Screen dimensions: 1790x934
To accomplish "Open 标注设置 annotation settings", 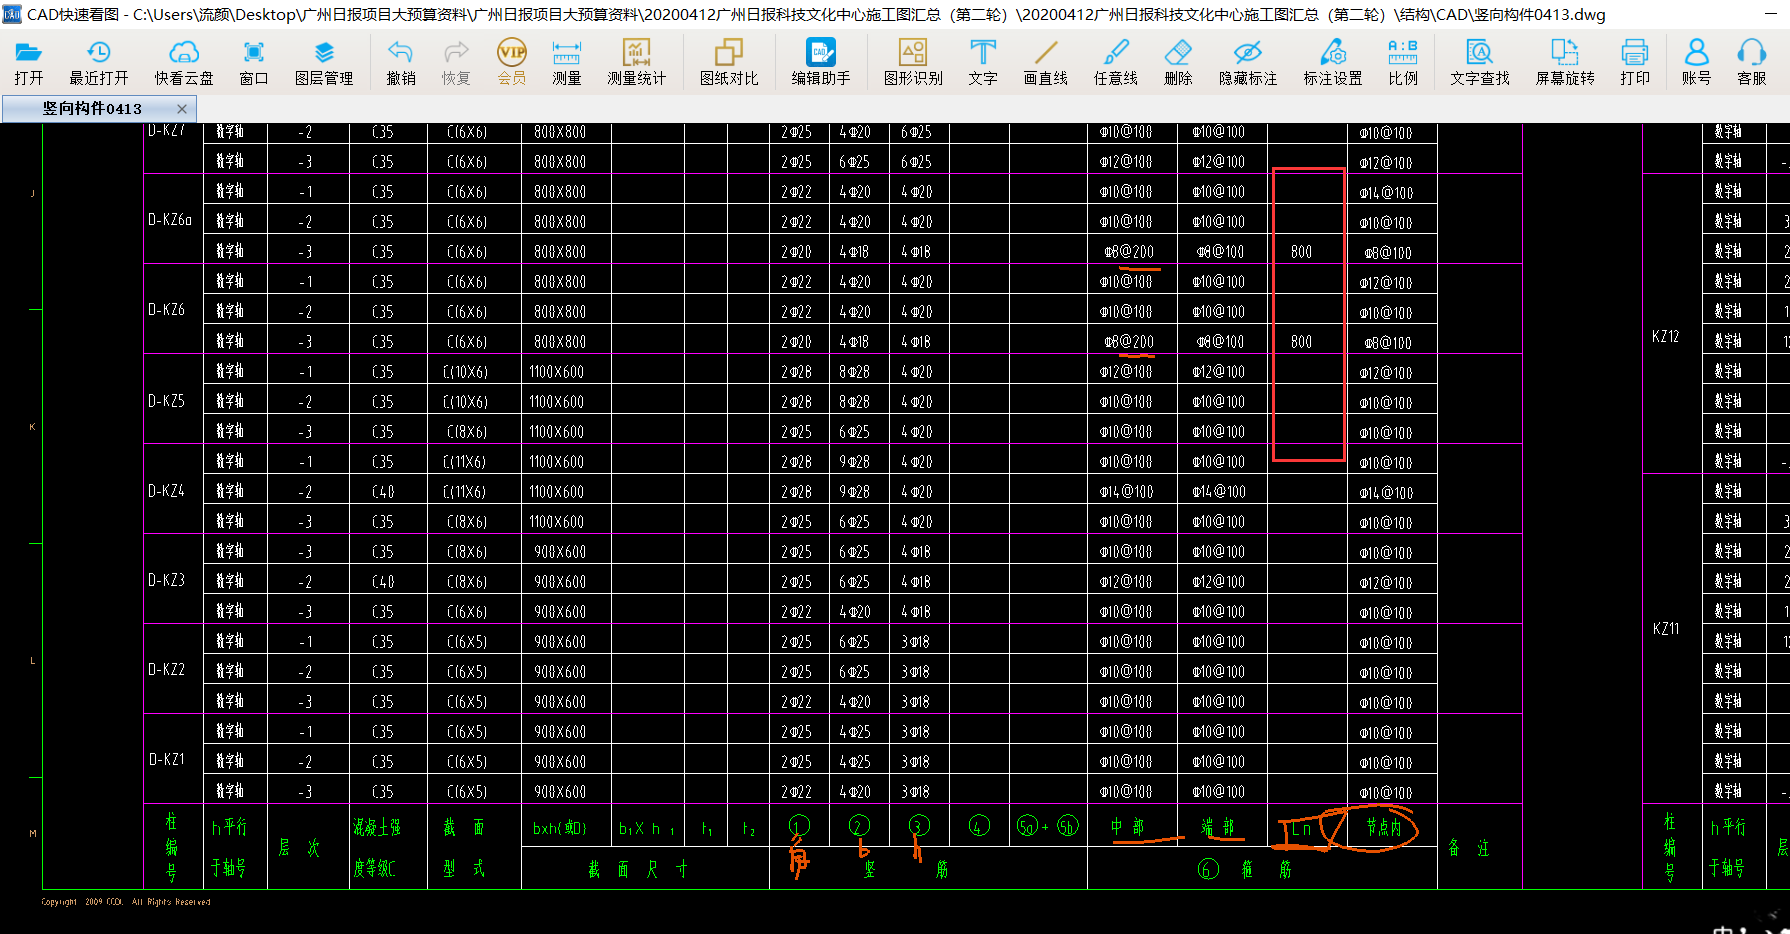I will pyautogui.click(x=1333, y=62).
